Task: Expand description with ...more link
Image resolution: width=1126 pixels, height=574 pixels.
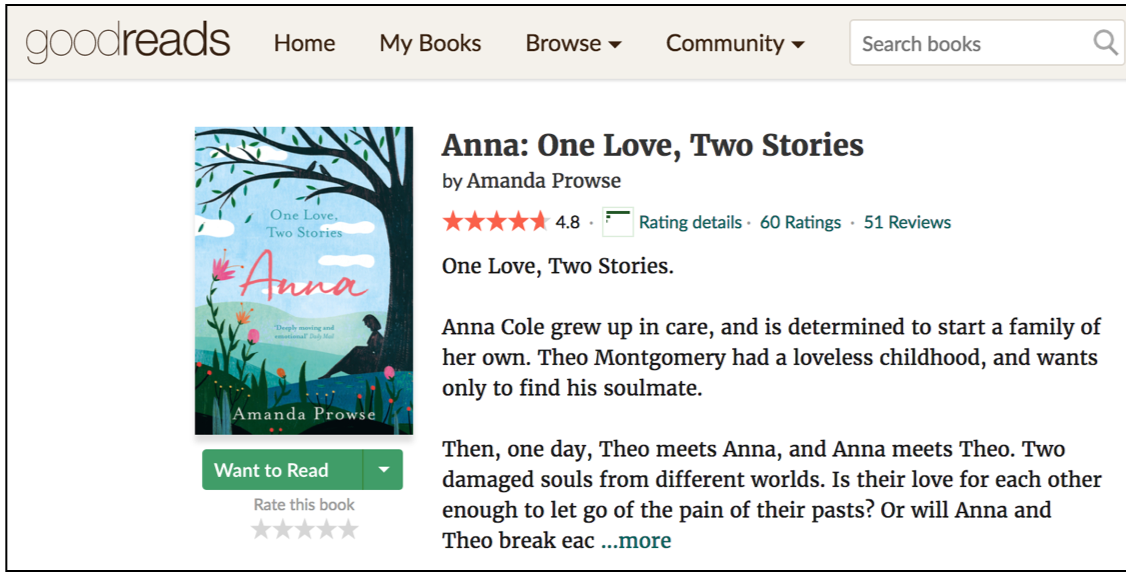Action: pos(636,540)
